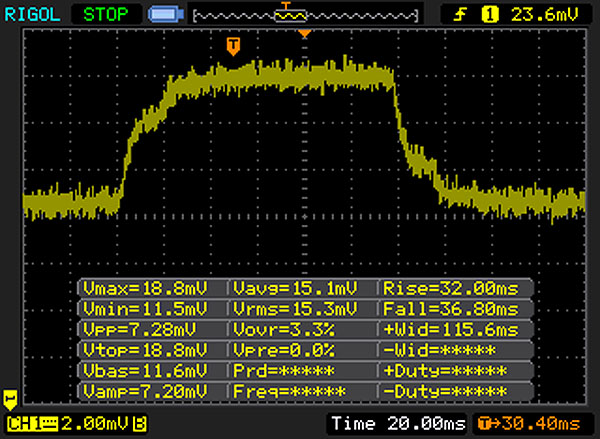Click the Vpre=0.0% measurement

[284, 350]
